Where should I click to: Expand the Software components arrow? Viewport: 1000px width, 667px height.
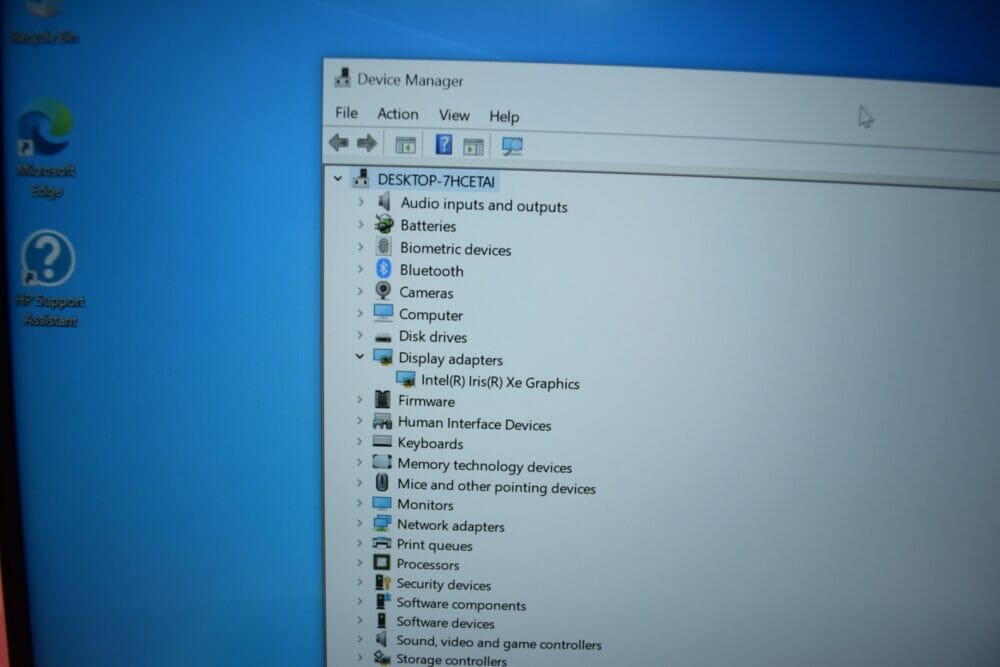(x=359, y=601)
